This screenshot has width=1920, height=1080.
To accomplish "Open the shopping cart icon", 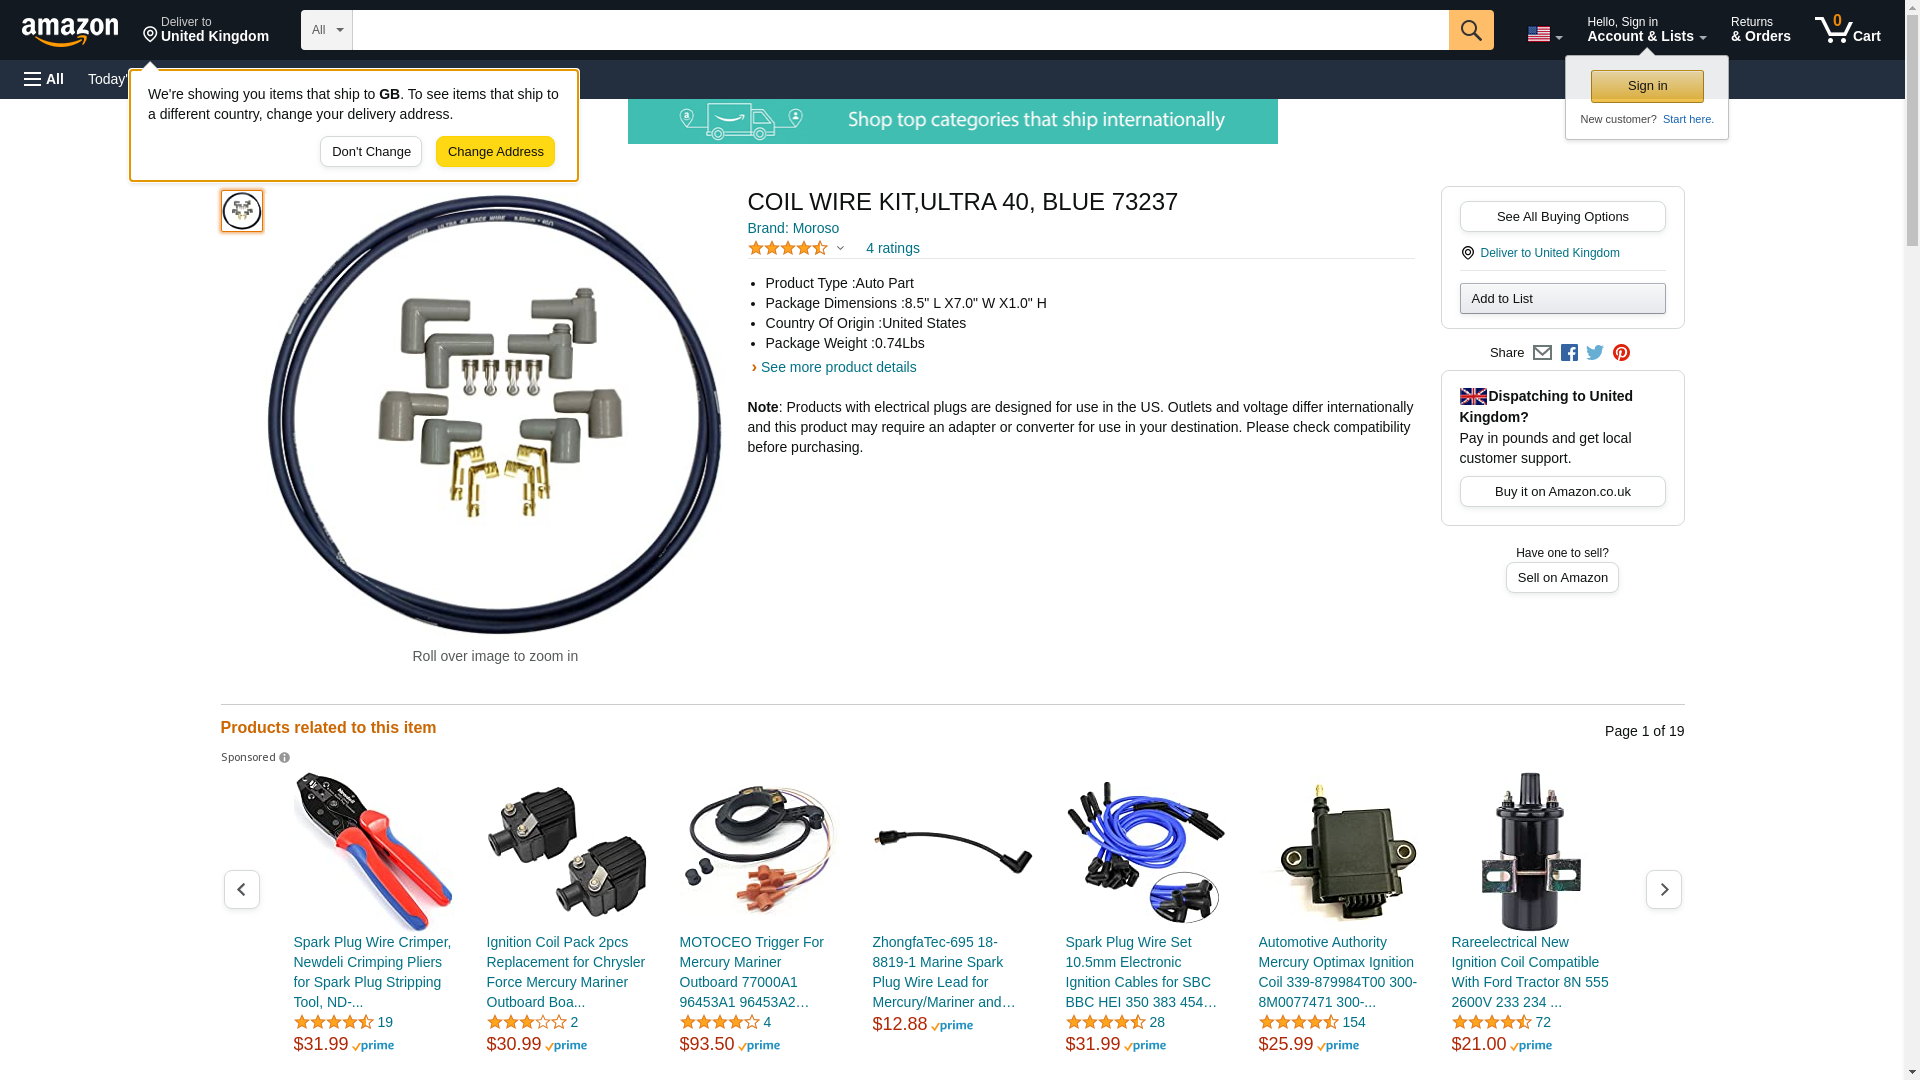I will click(1848, 30).
